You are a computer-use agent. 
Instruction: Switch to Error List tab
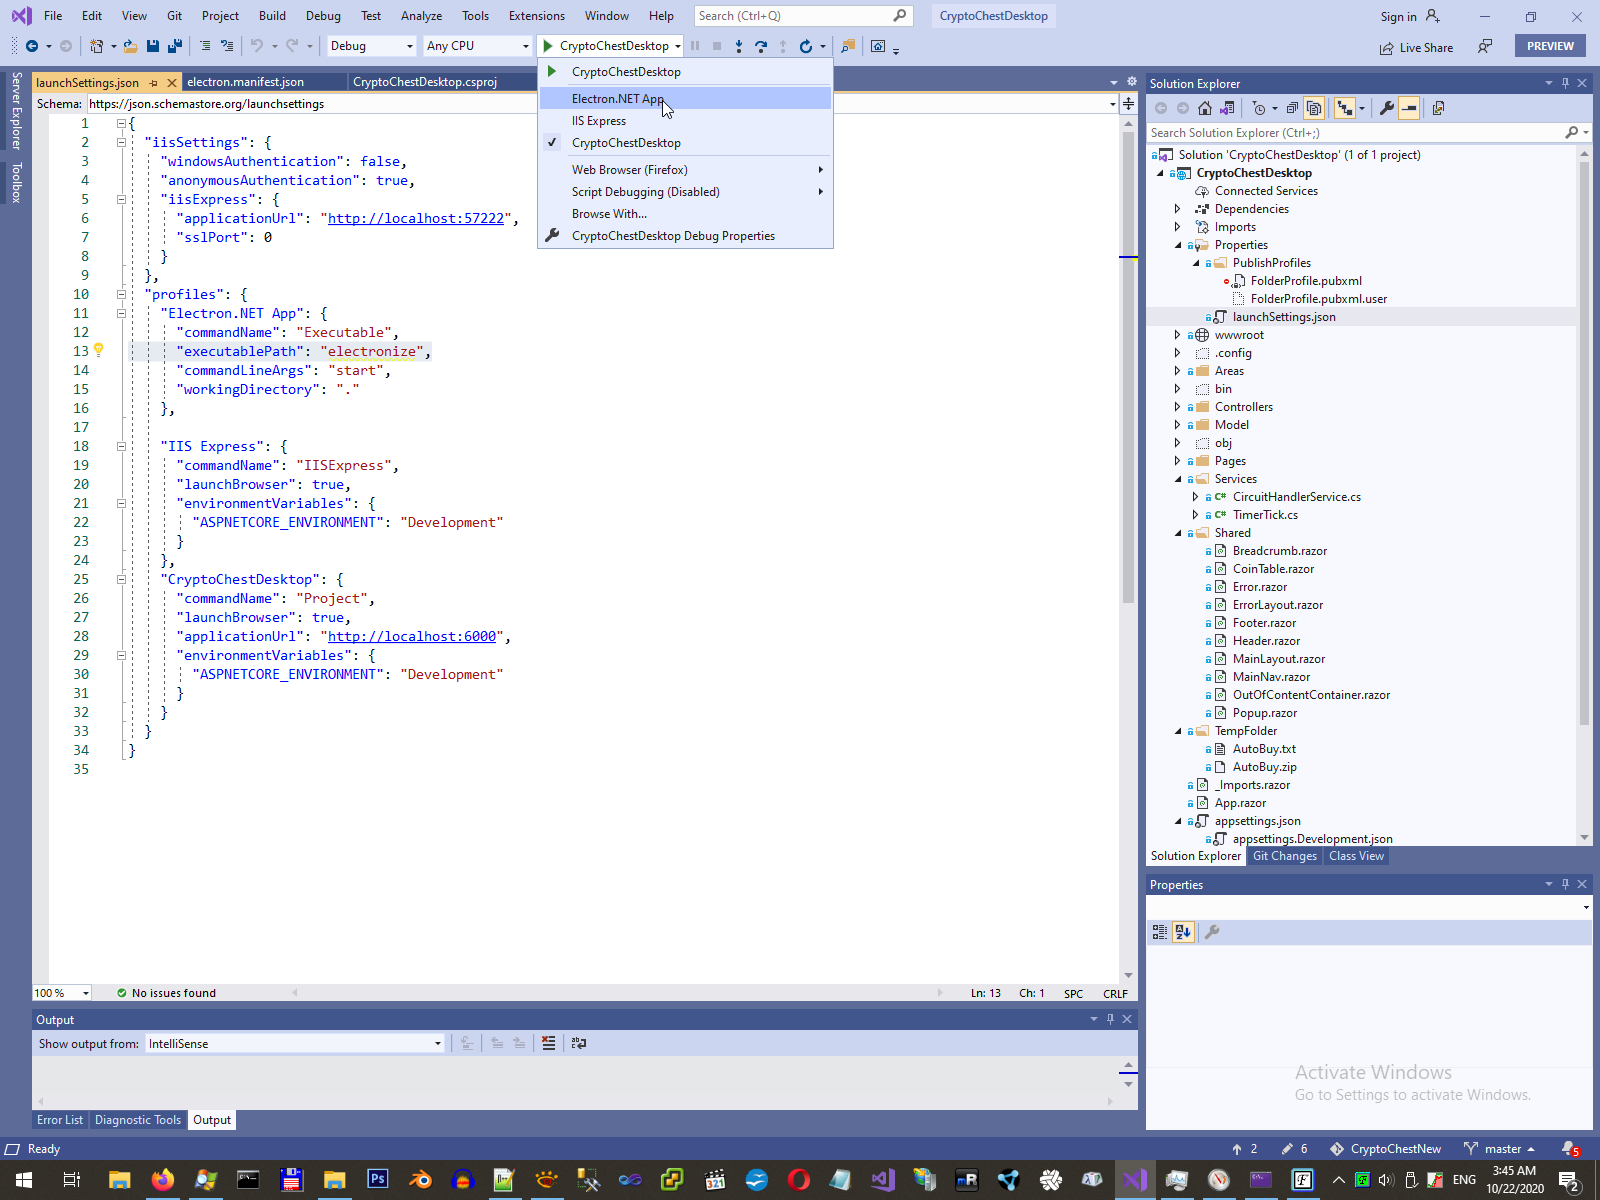pos(60,1120)
